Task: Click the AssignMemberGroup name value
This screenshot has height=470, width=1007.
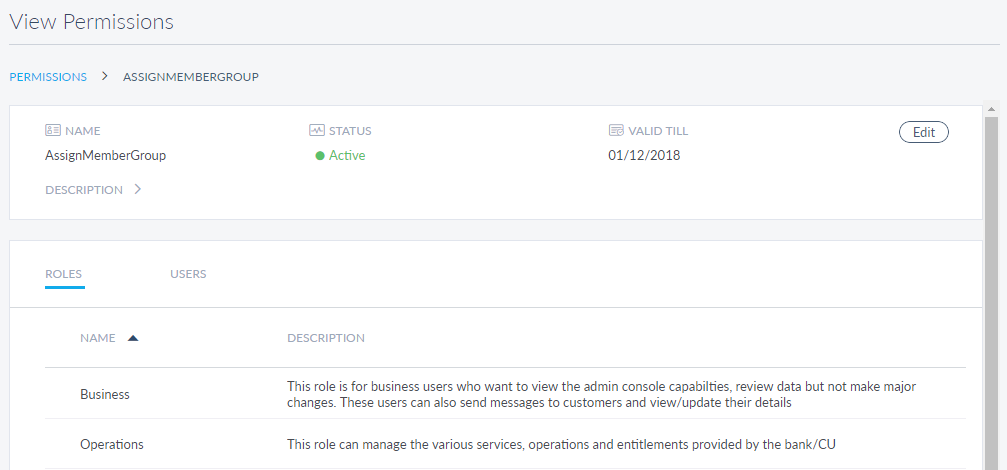Action: coord(105,155)
